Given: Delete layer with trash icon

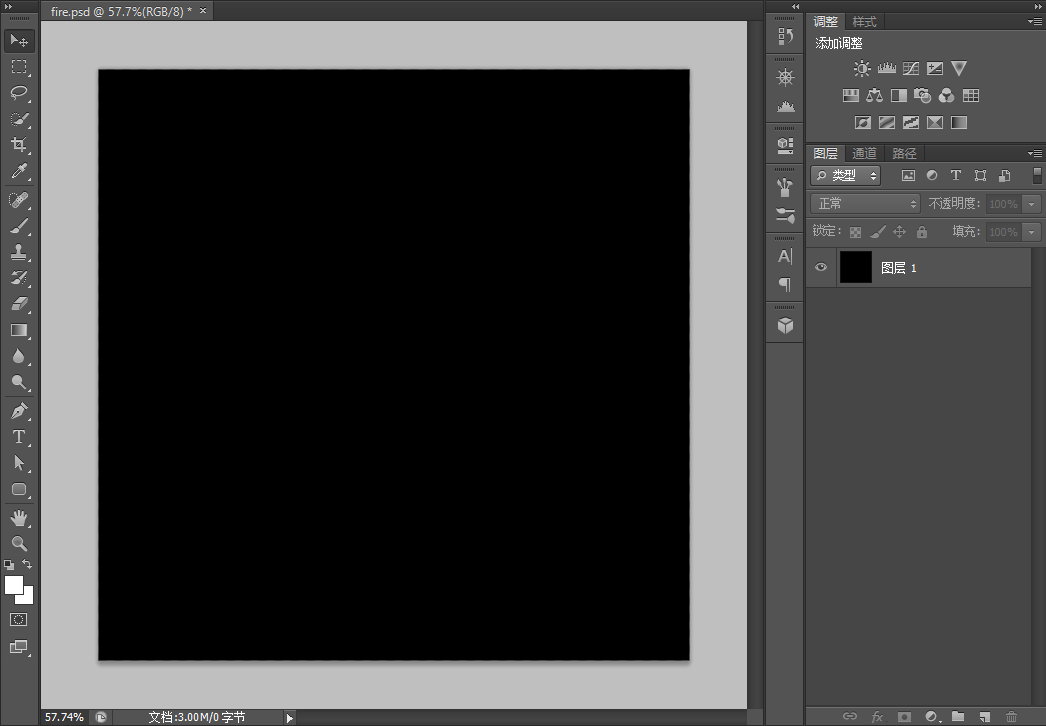Looking at the screenshot, I should coord(1011,717).
